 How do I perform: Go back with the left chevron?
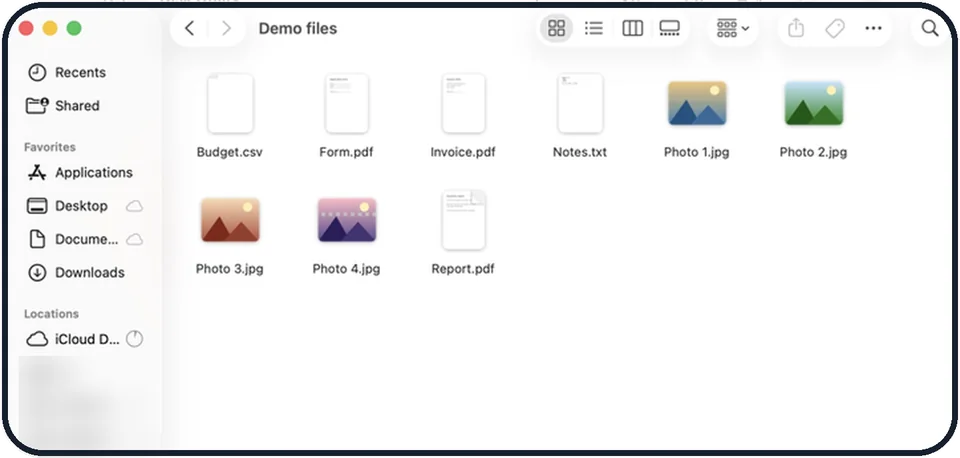point(190,28)
